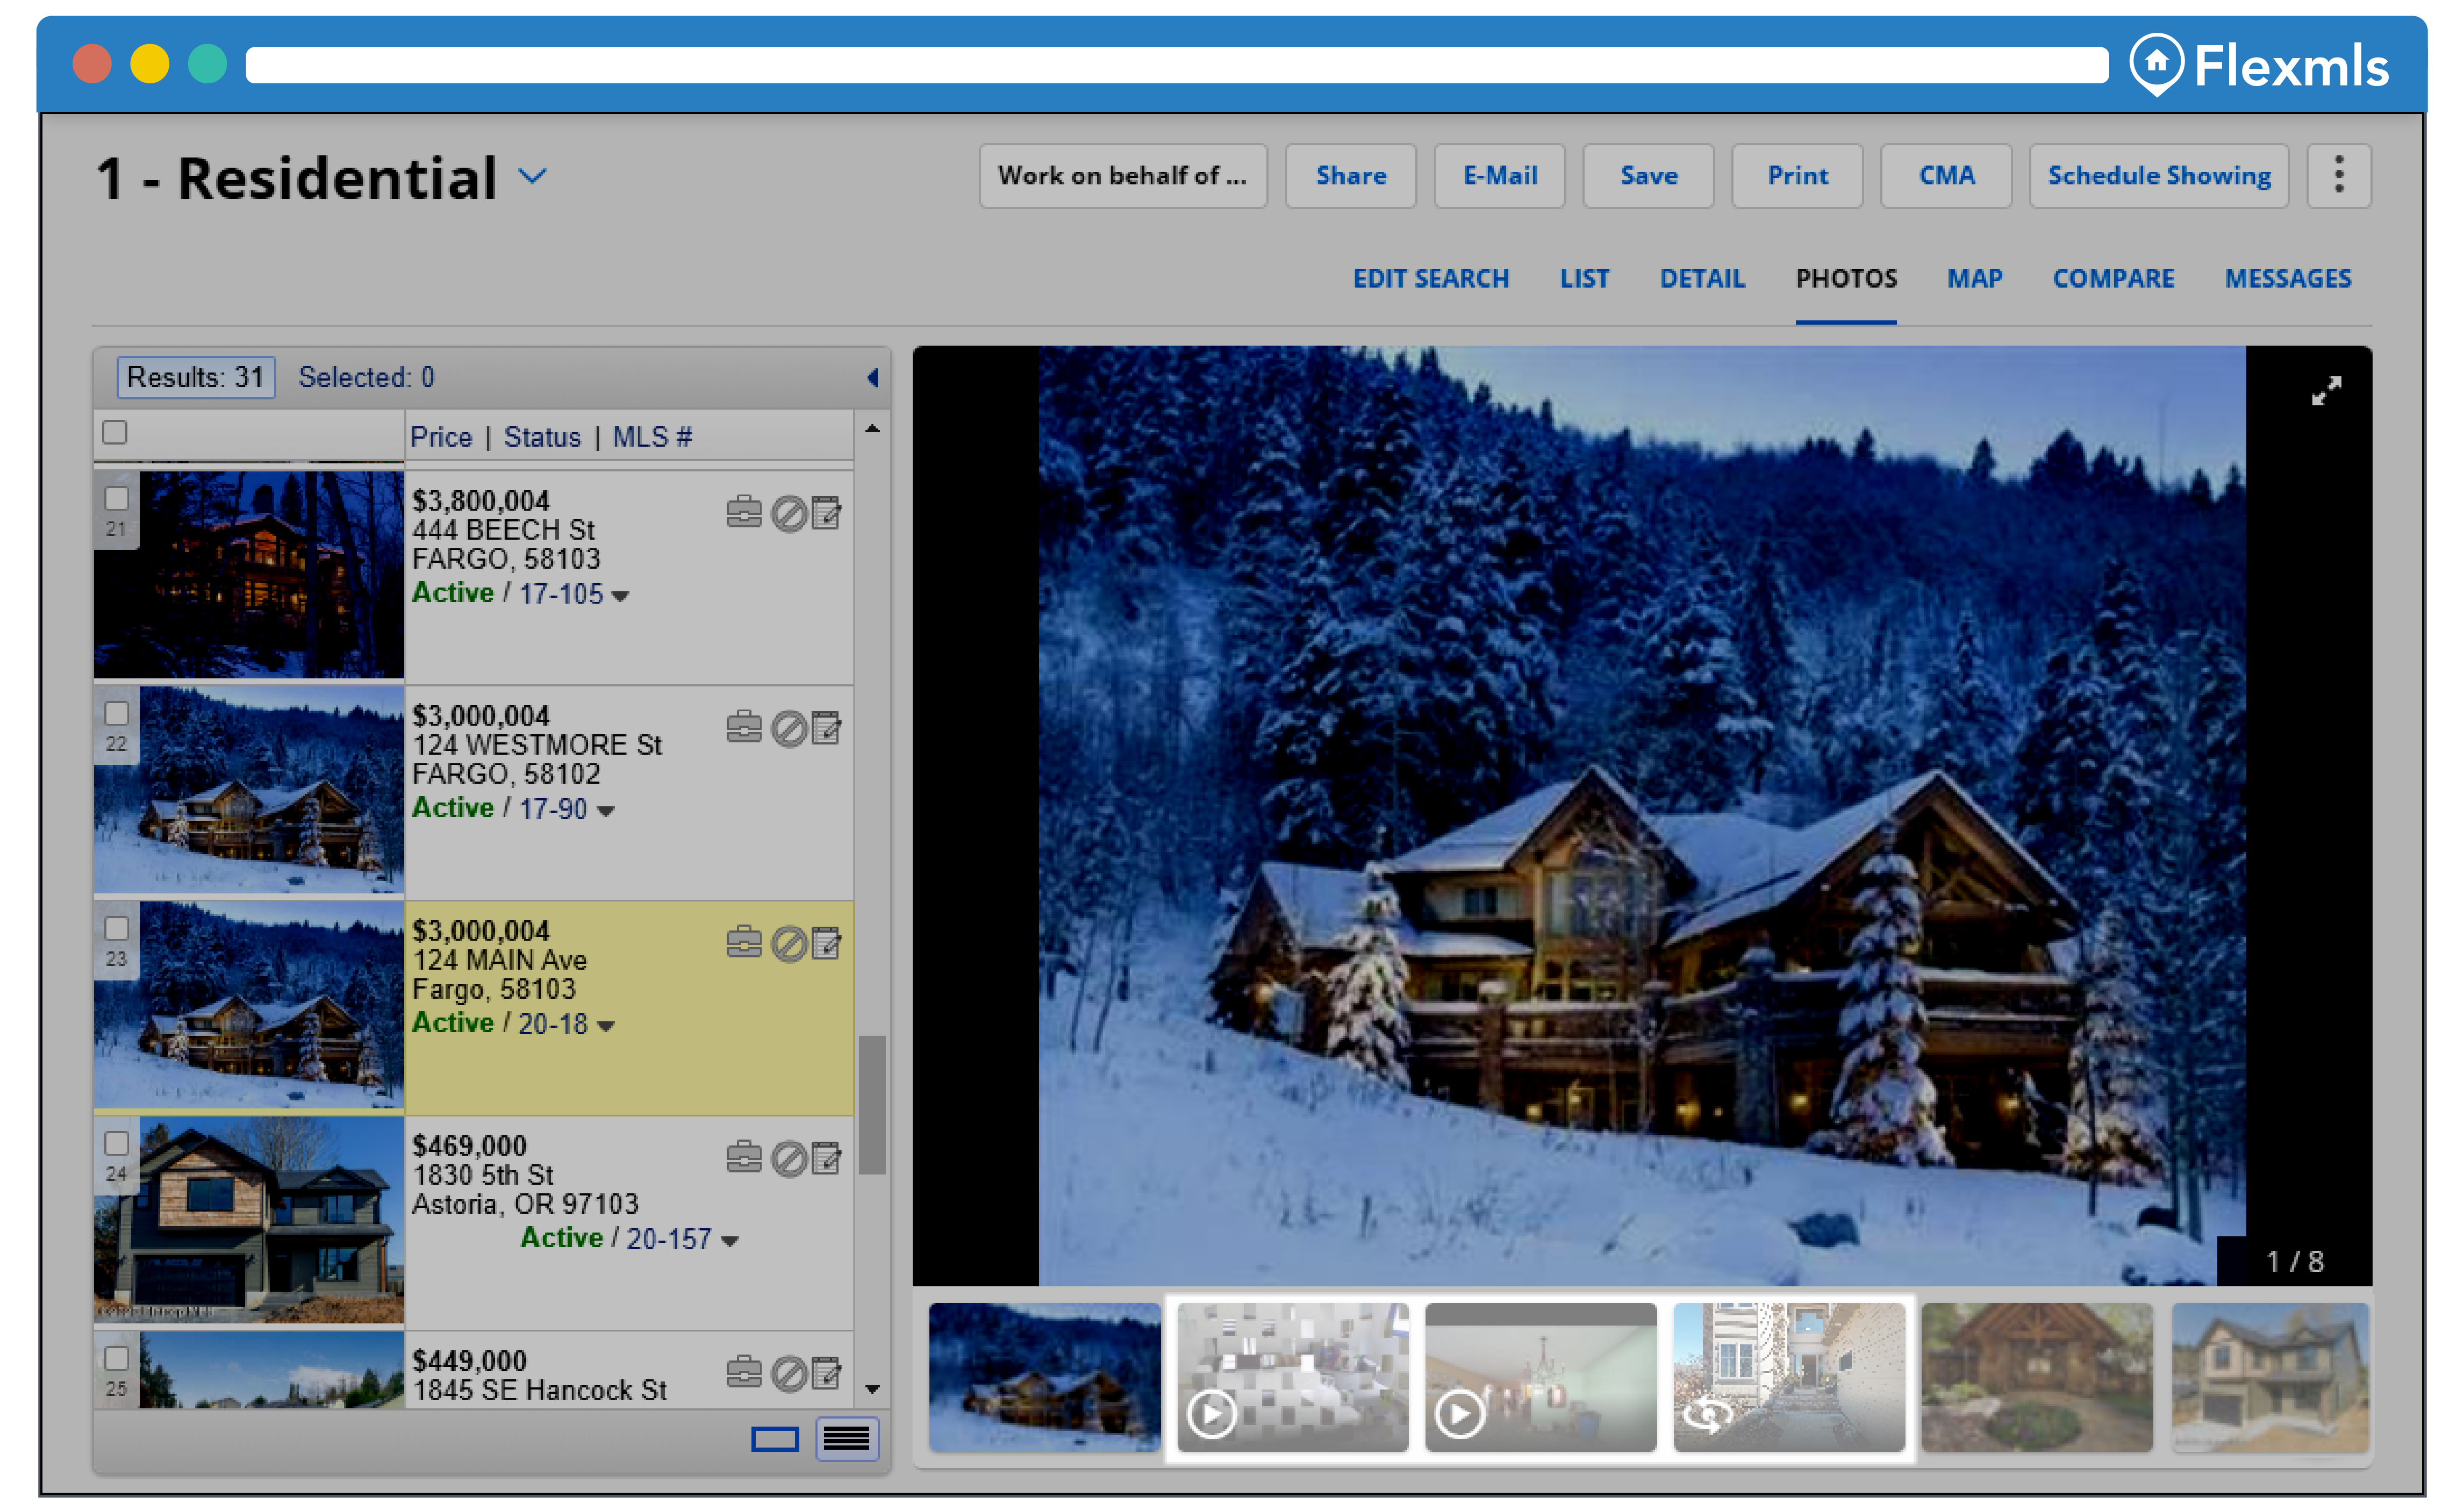The image size is (2464, 1511).
Task: Open MLS number 17-105 link
Action: pyautogui.click(x=561, y=594)
